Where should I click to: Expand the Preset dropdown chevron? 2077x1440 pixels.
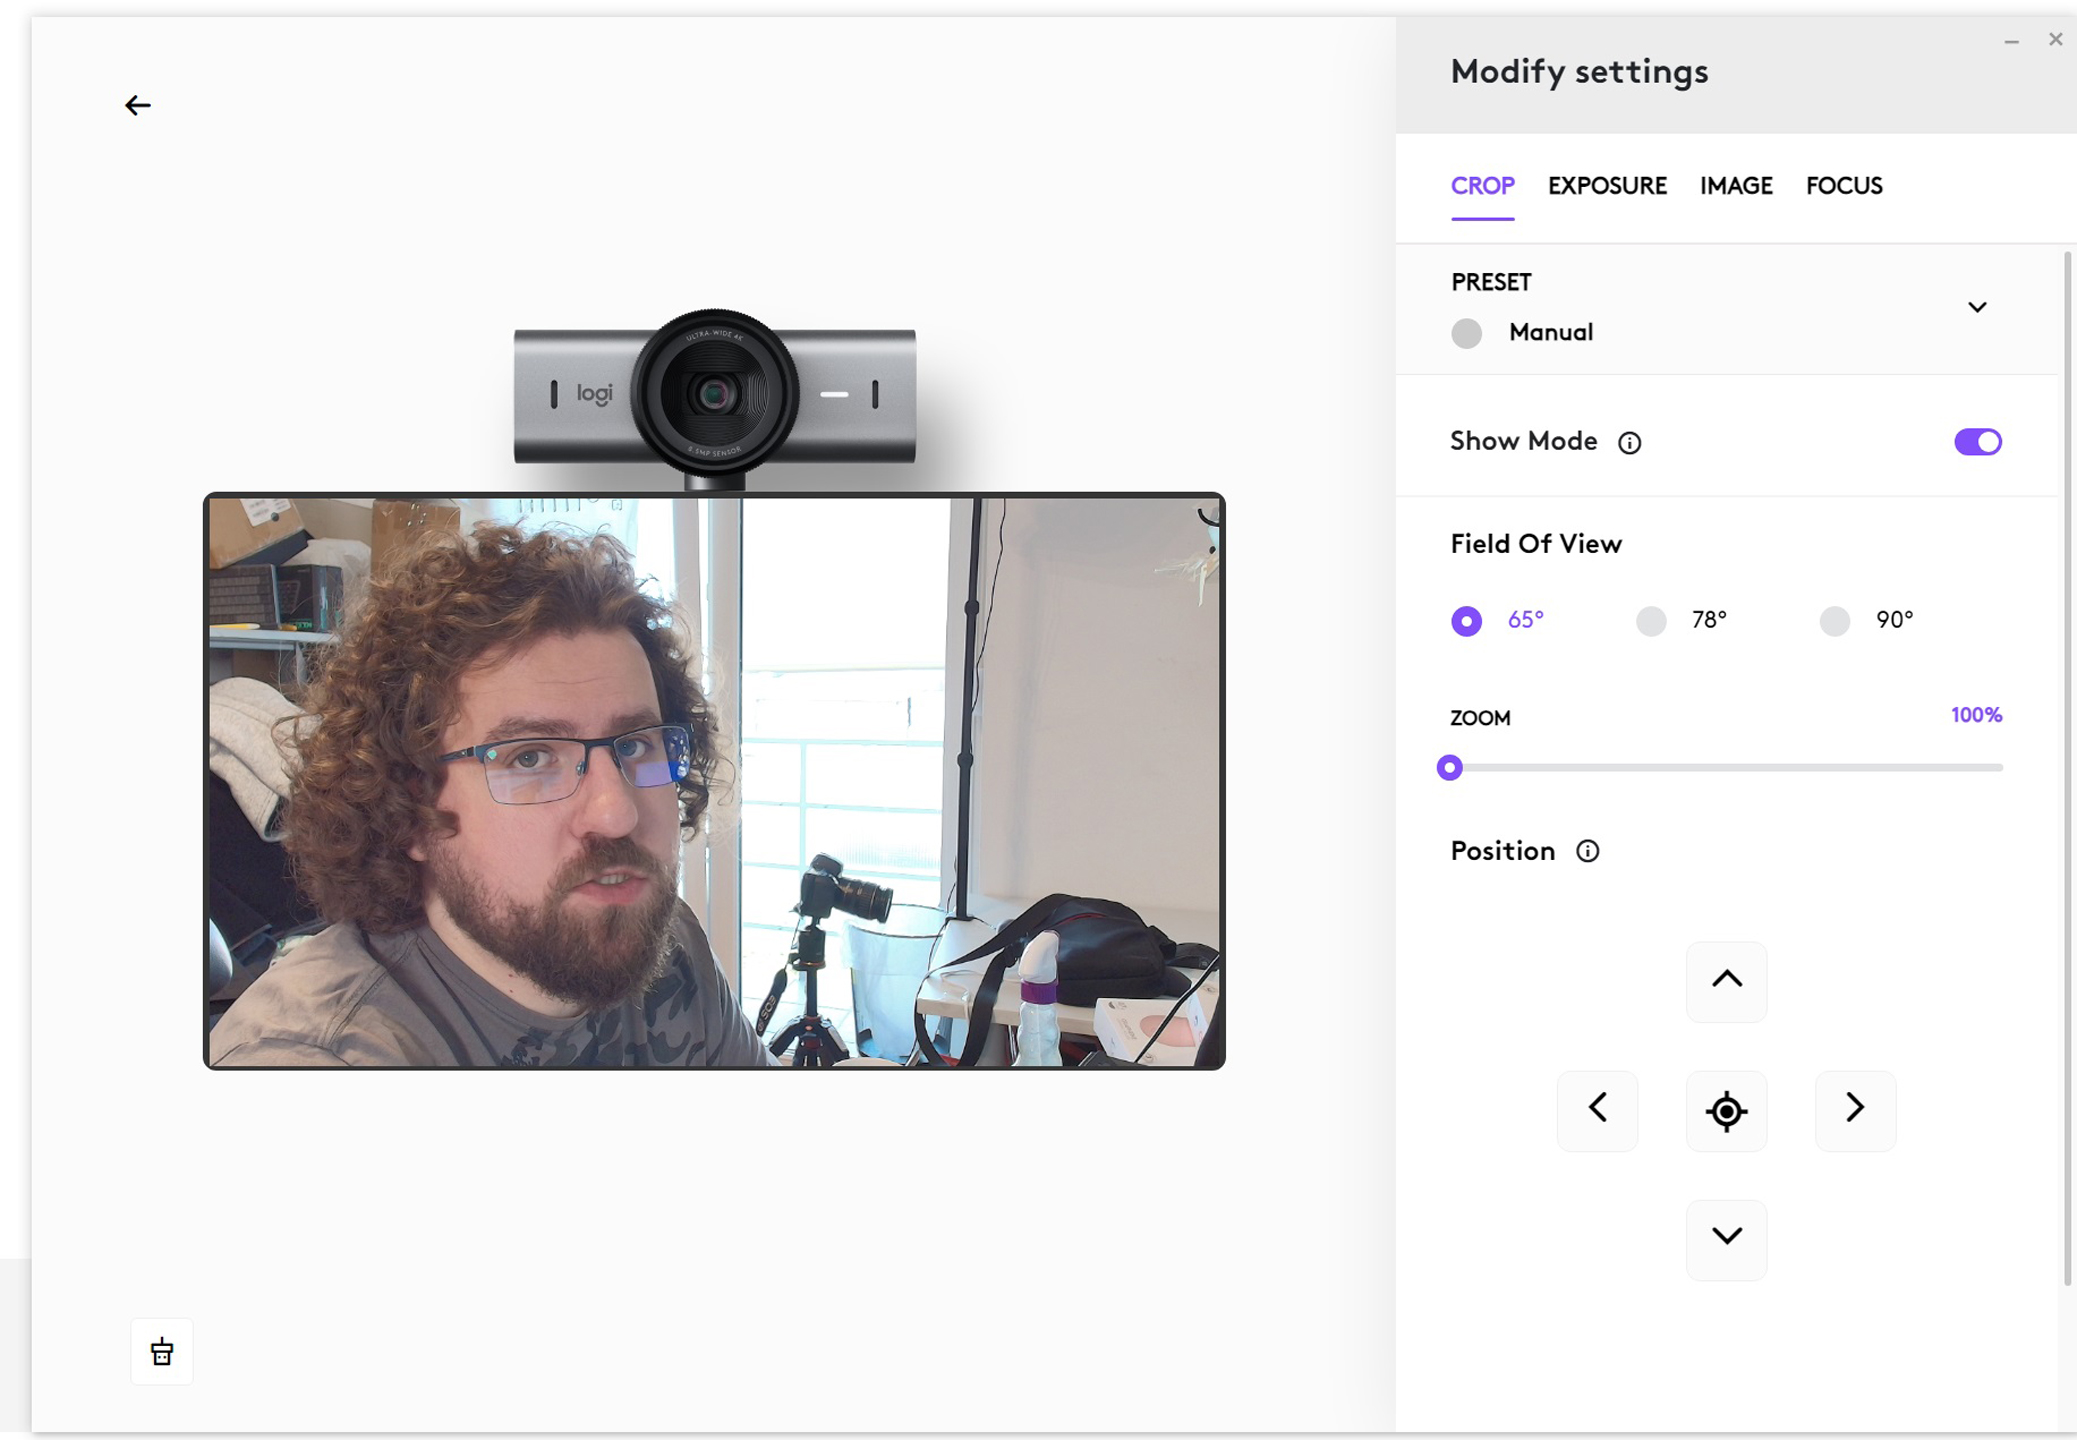click(x=1977, y=307)
